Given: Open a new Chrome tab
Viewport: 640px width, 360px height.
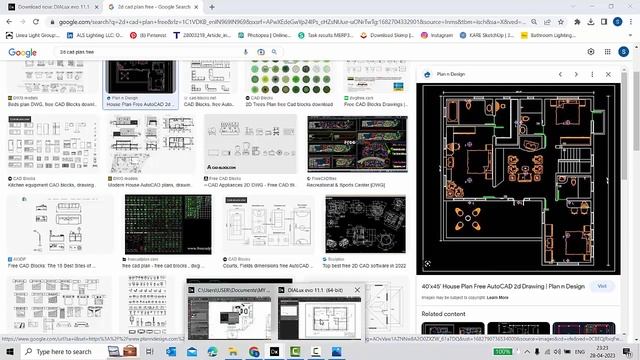Looking at the screenshot, I should click(x=212, y=7).
